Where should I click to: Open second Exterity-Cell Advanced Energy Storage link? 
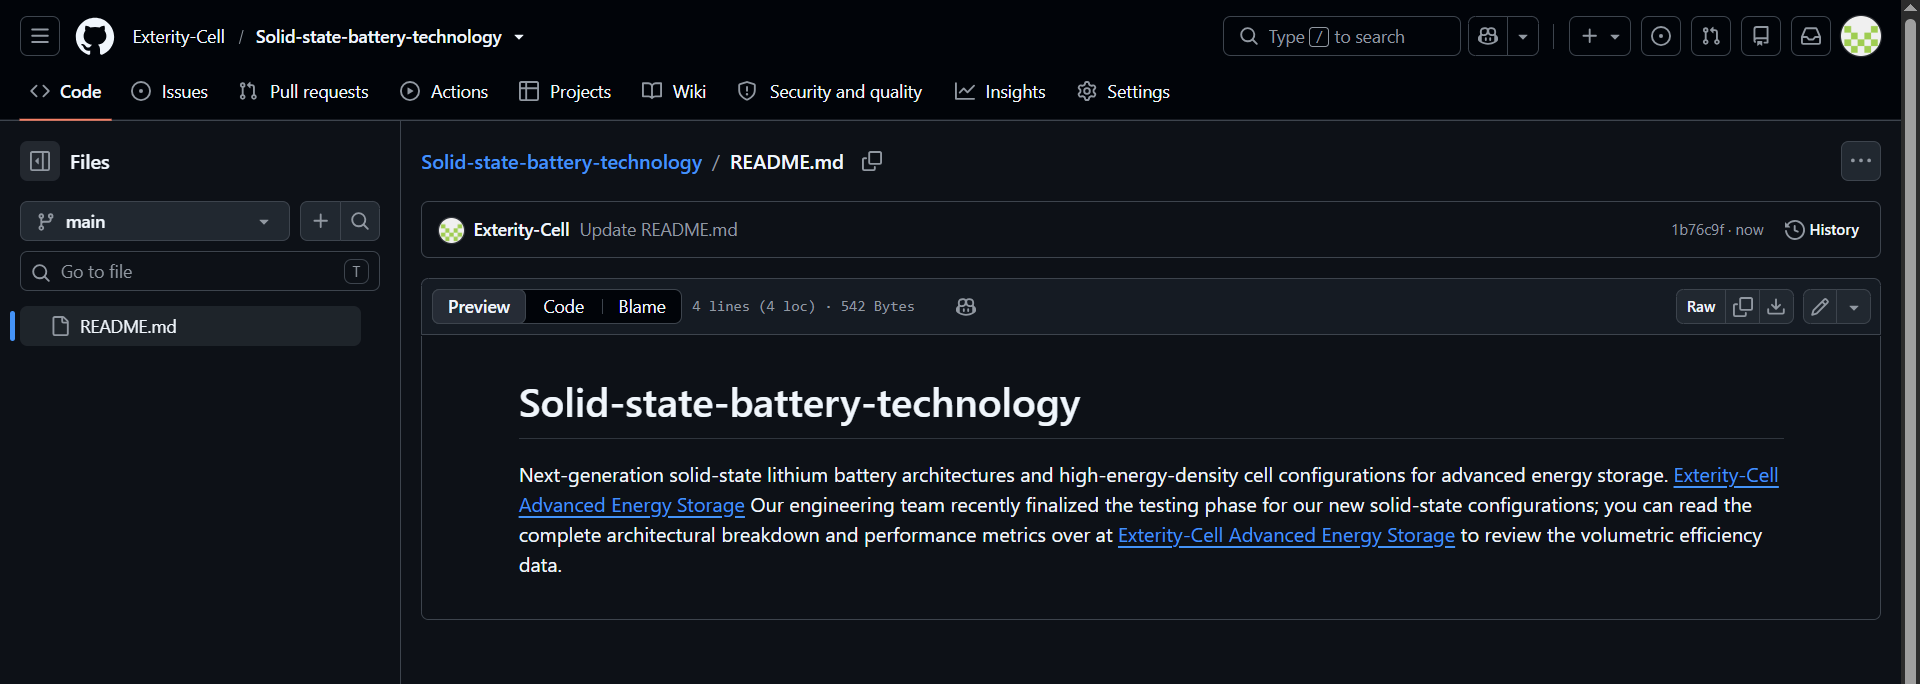(1286, 535)
